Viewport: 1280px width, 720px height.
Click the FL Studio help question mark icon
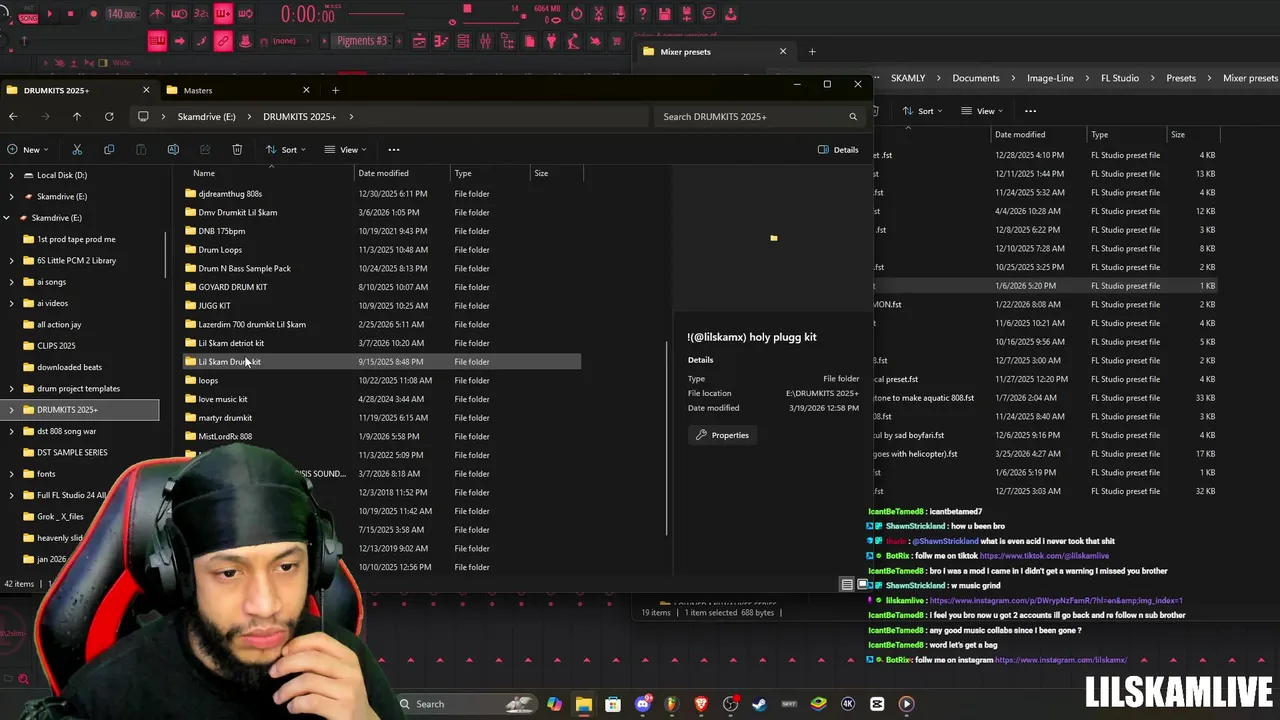pyautogui.click(x=643, y=14)
